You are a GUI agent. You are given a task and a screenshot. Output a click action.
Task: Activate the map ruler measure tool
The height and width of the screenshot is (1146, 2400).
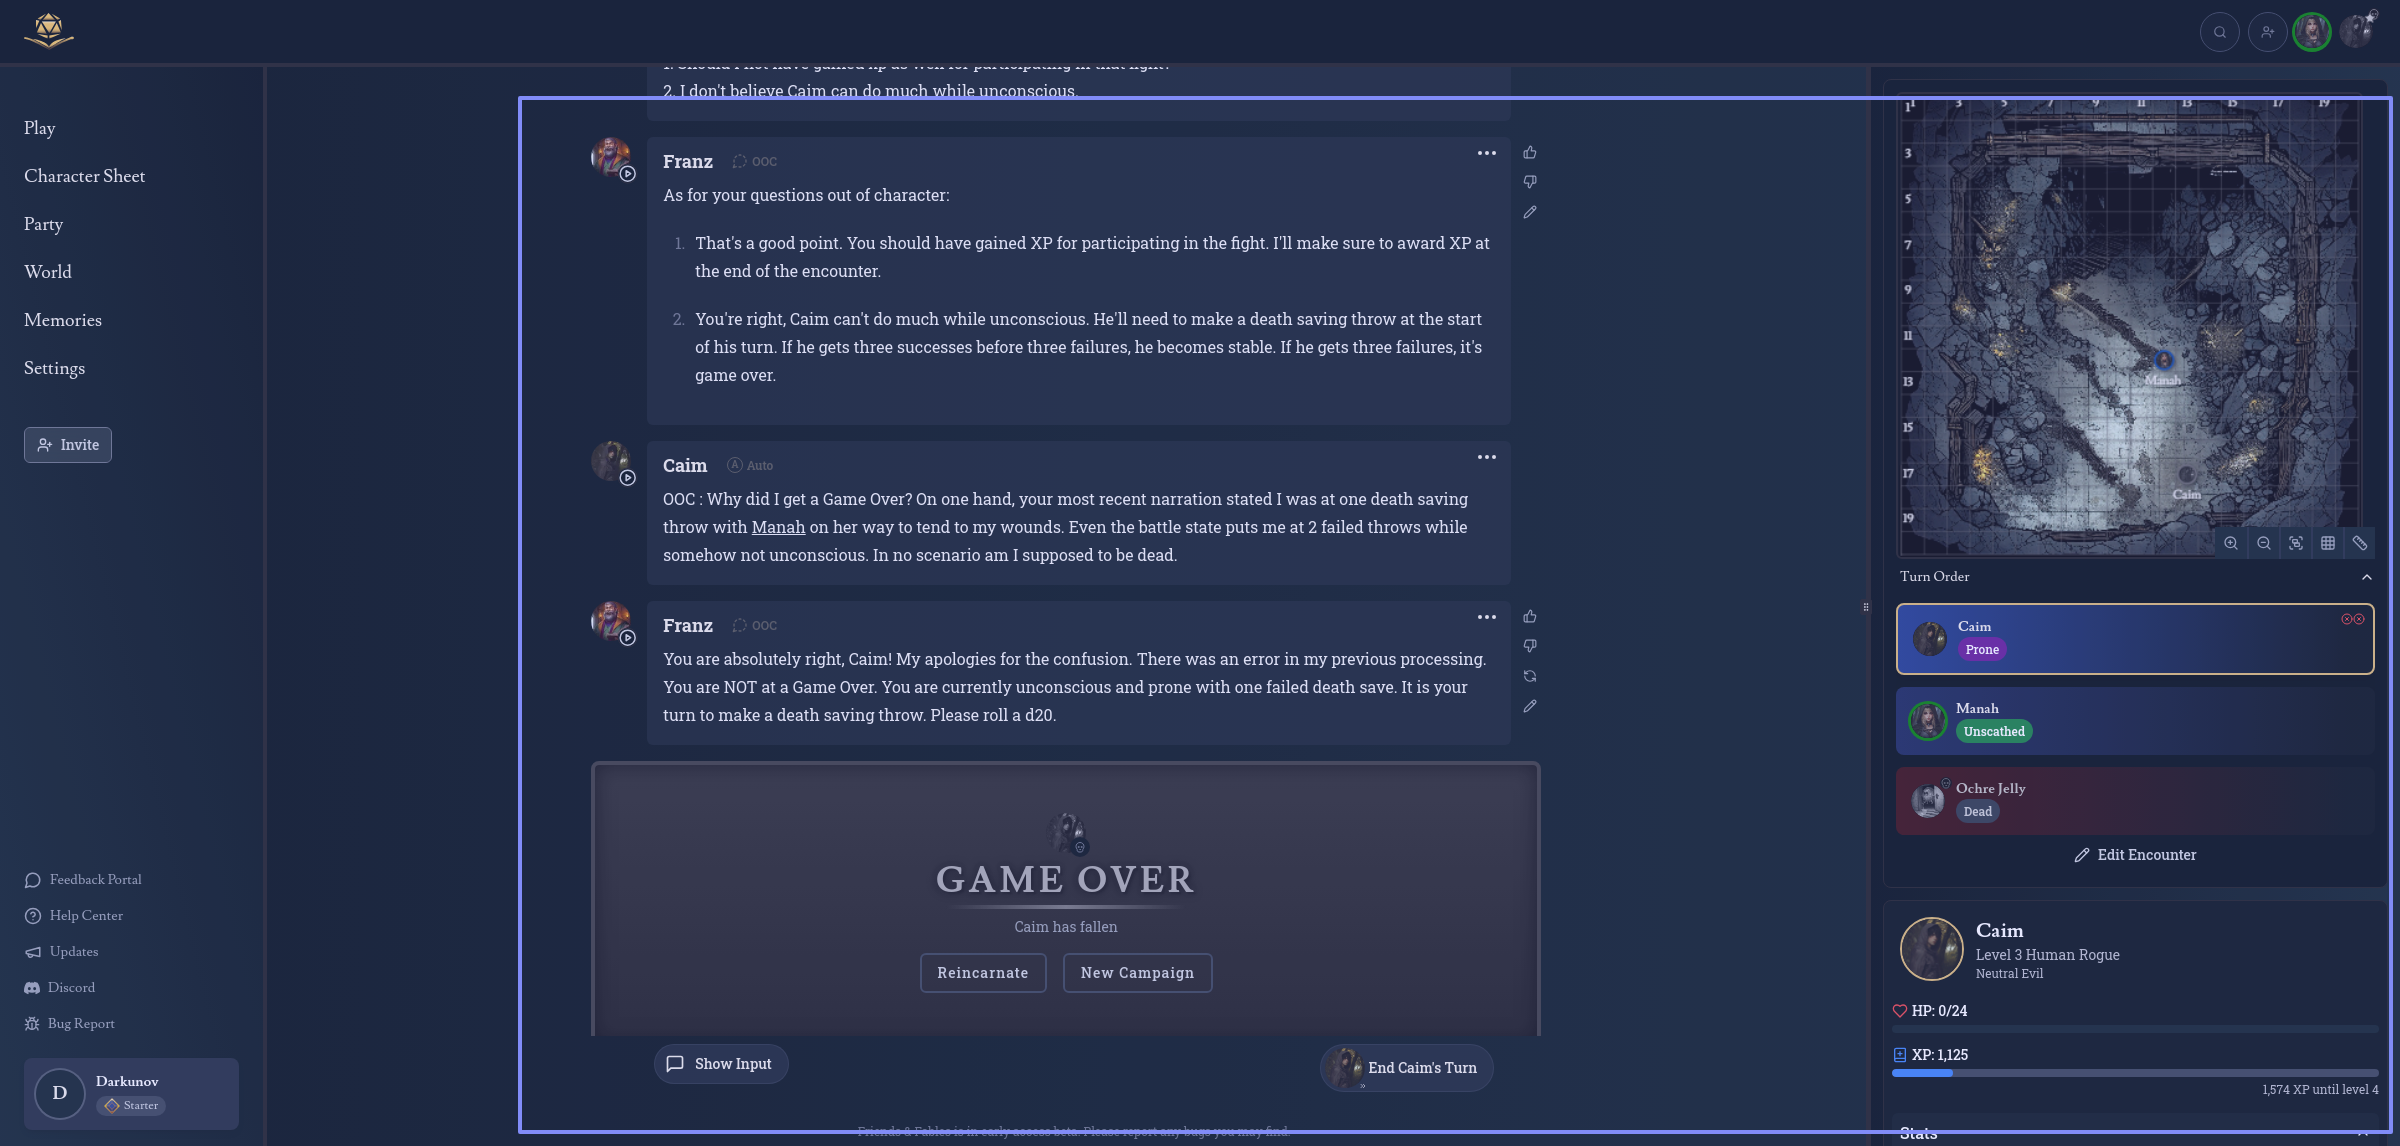2360,543
